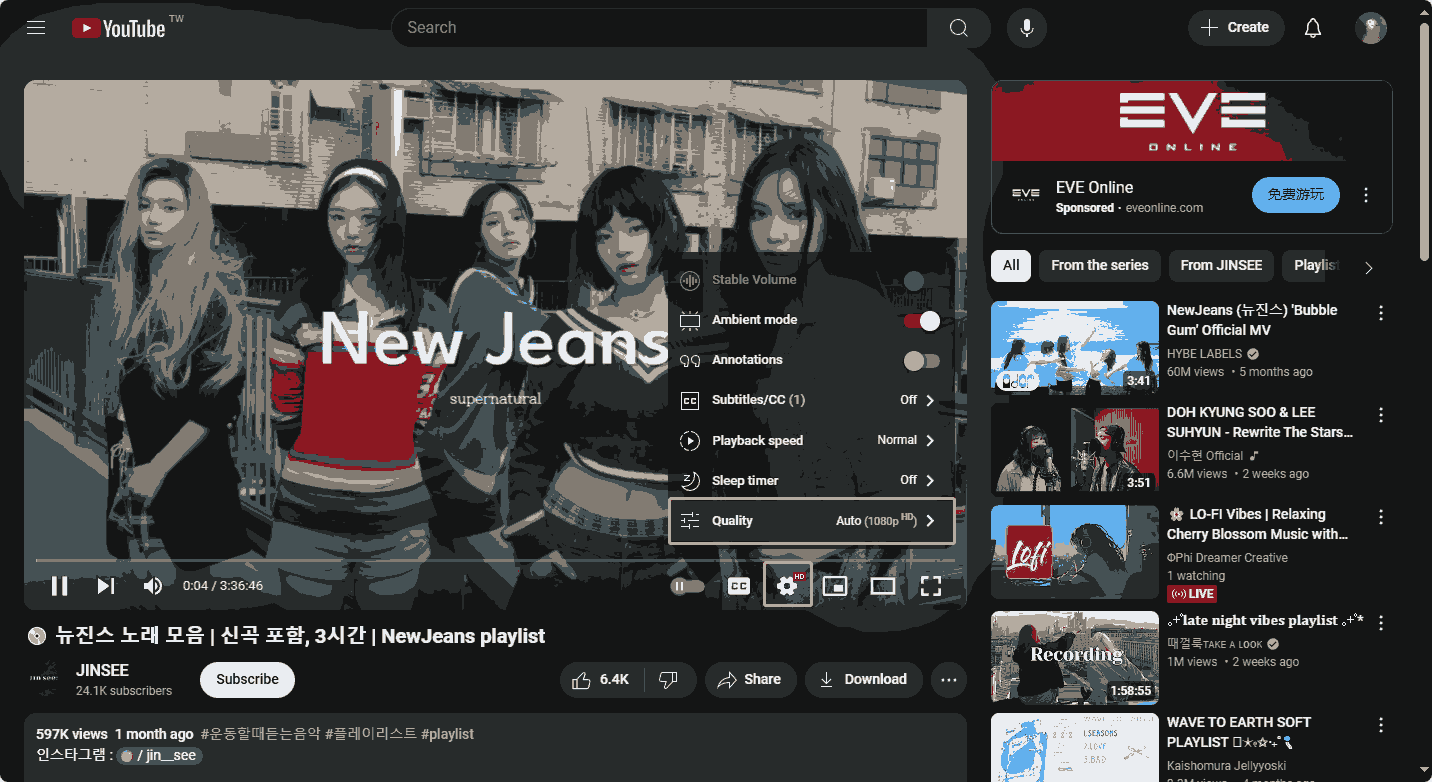
Task: Enable Annotations switch
Action: (x=921, y=361)
